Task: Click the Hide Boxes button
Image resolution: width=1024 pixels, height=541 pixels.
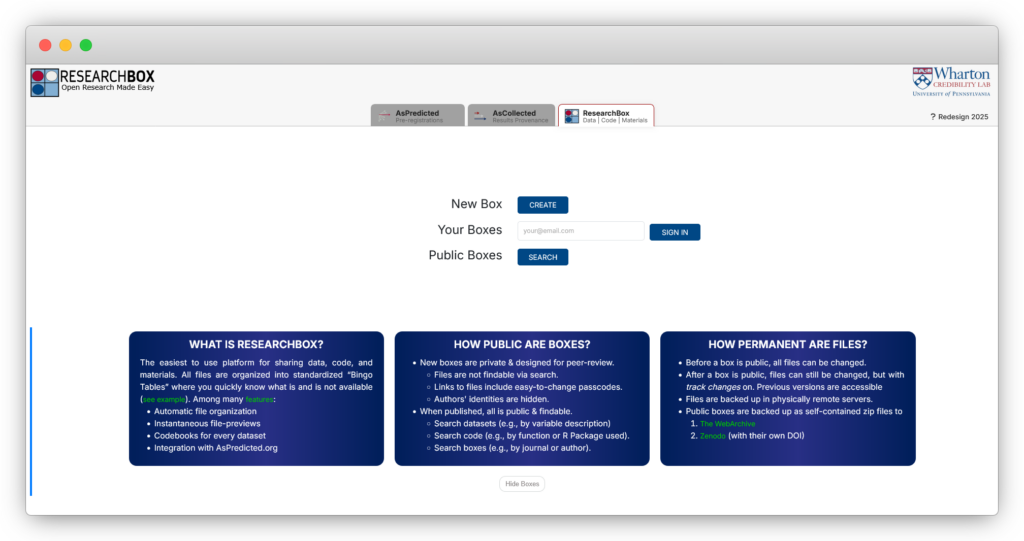Action: 522,484
